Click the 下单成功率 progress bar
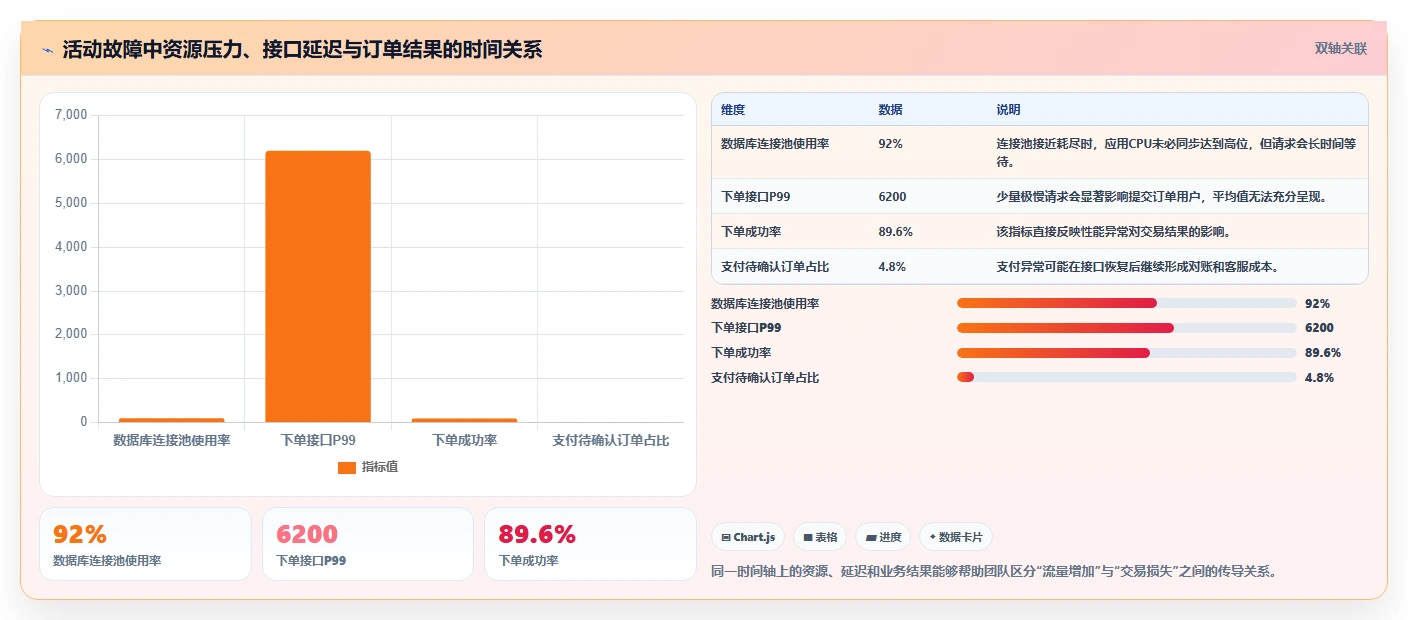The image size is (1408, 620). pyautogui.click(x=1126, y=353)
